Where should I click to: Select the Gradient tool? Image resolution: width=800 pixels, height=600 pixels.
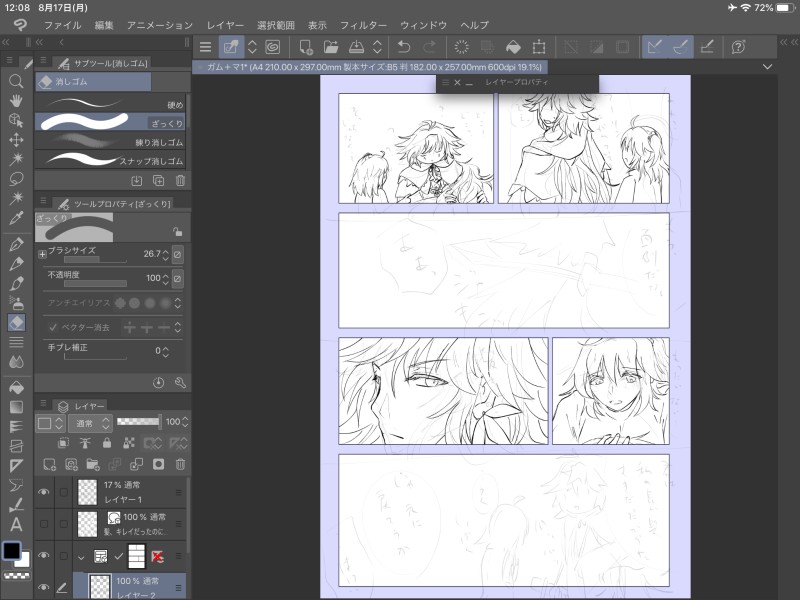click(16, 407)
